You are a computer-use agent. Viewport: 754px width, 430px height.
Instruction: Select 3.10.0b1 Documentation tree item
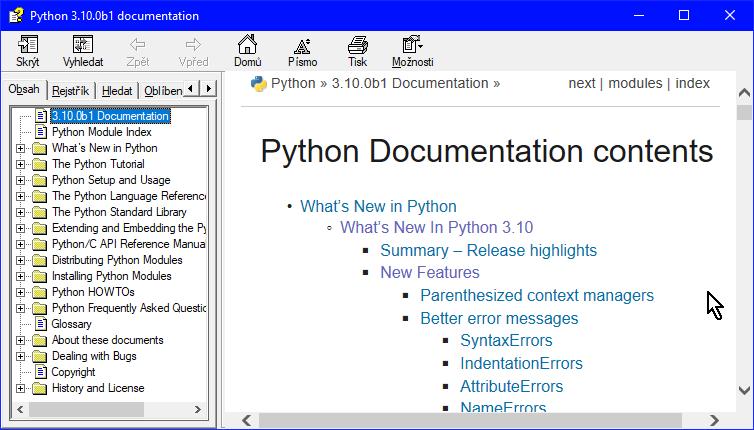[x=110, y=116]
